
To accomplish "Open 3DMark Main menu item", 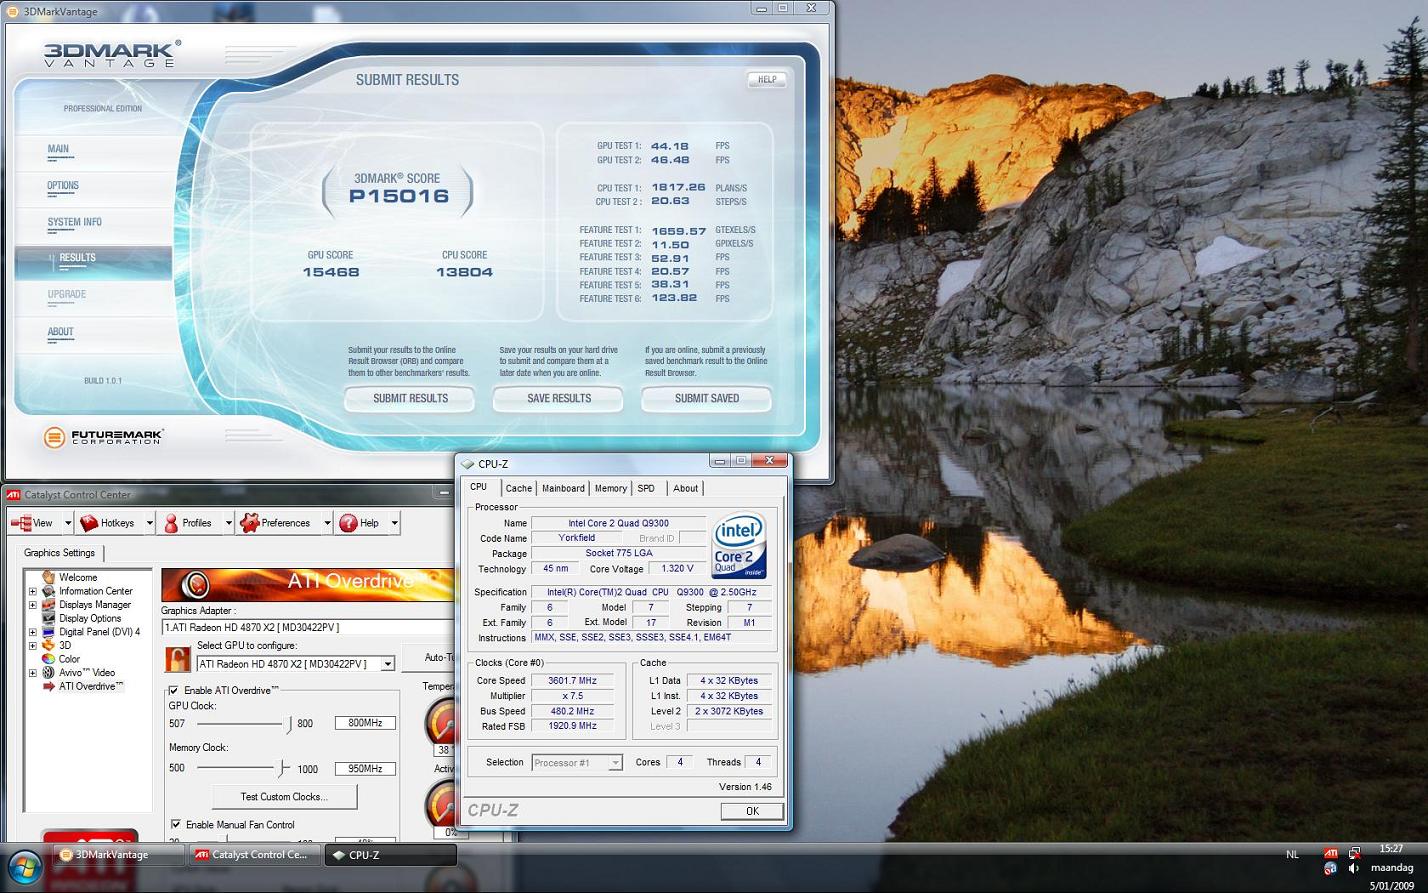I will coord(58,149).
